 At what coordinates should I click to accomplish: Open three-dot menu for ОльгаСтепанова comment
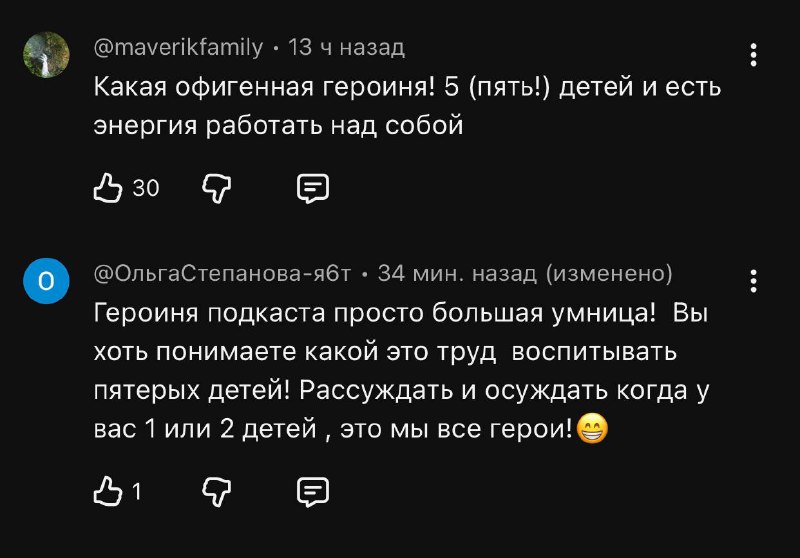point(754,281)
